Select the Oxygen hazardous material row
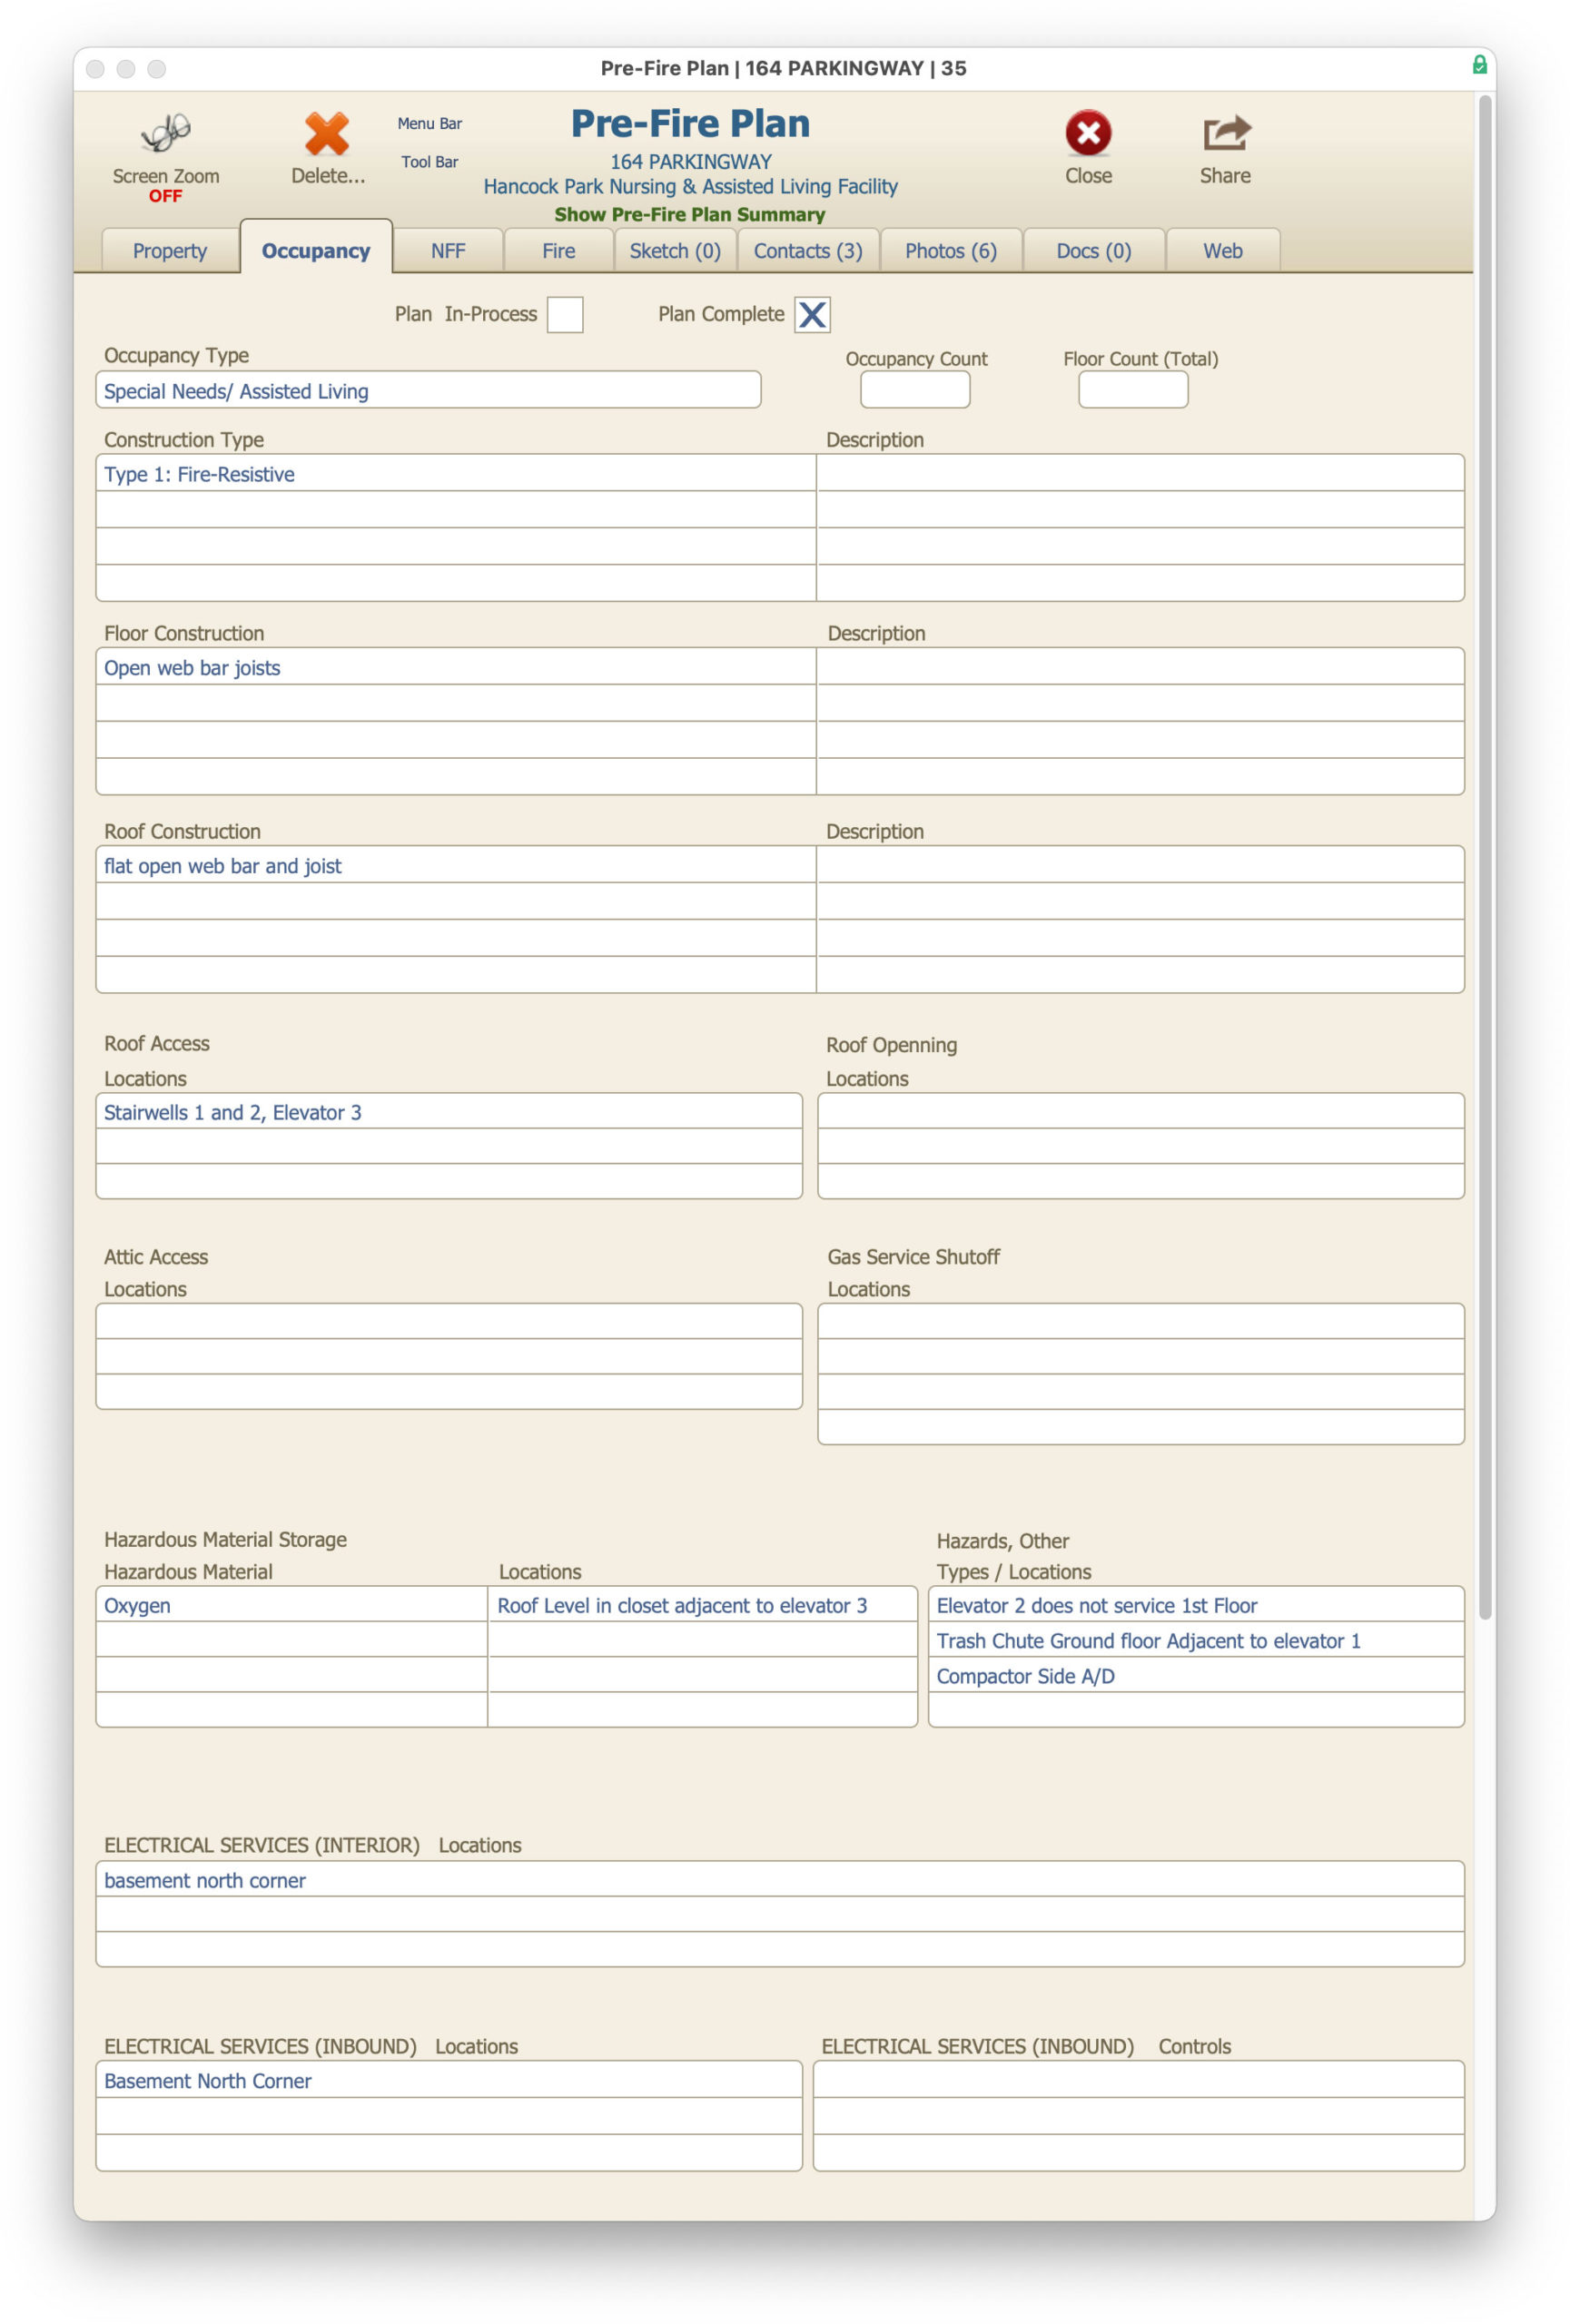The width and height of the screenshot is (1570, 2324). pyautogui.click(x=292, y=1605)
